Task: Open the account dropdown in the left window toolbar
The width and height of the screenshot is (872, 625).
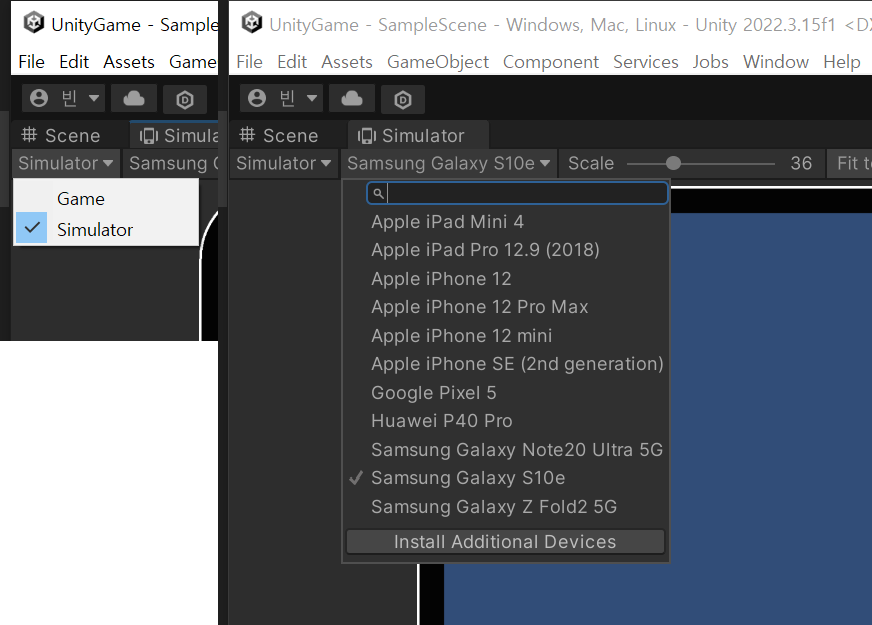Action: (x=63, y=98)
